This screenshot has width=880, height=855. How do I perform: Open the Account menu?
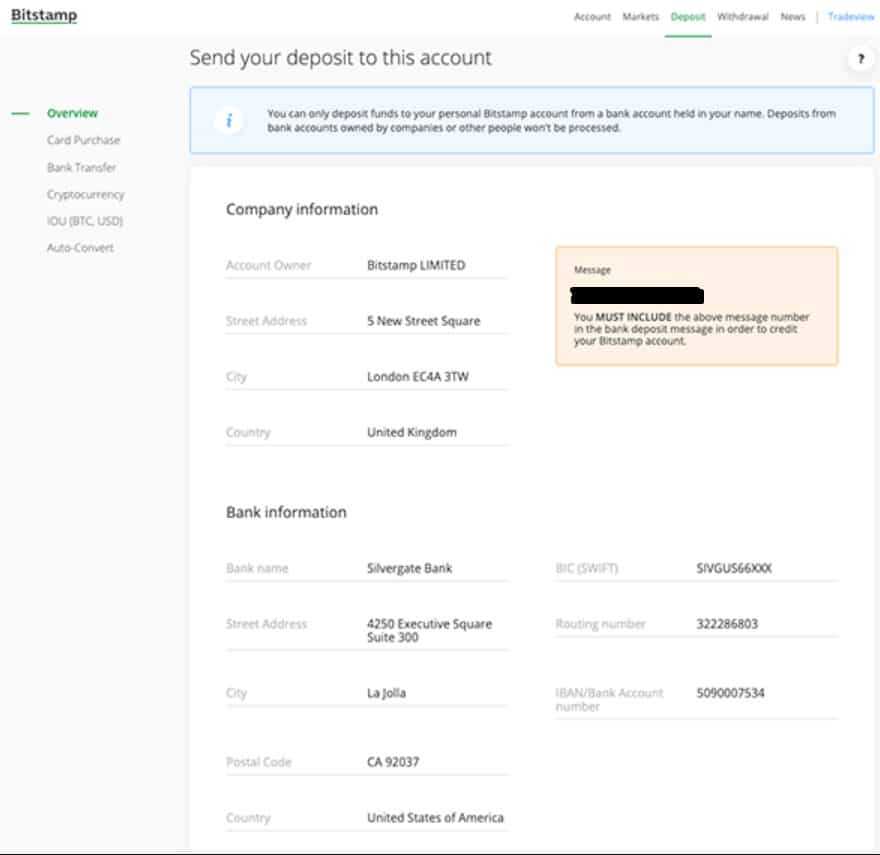tap(592, 16)
